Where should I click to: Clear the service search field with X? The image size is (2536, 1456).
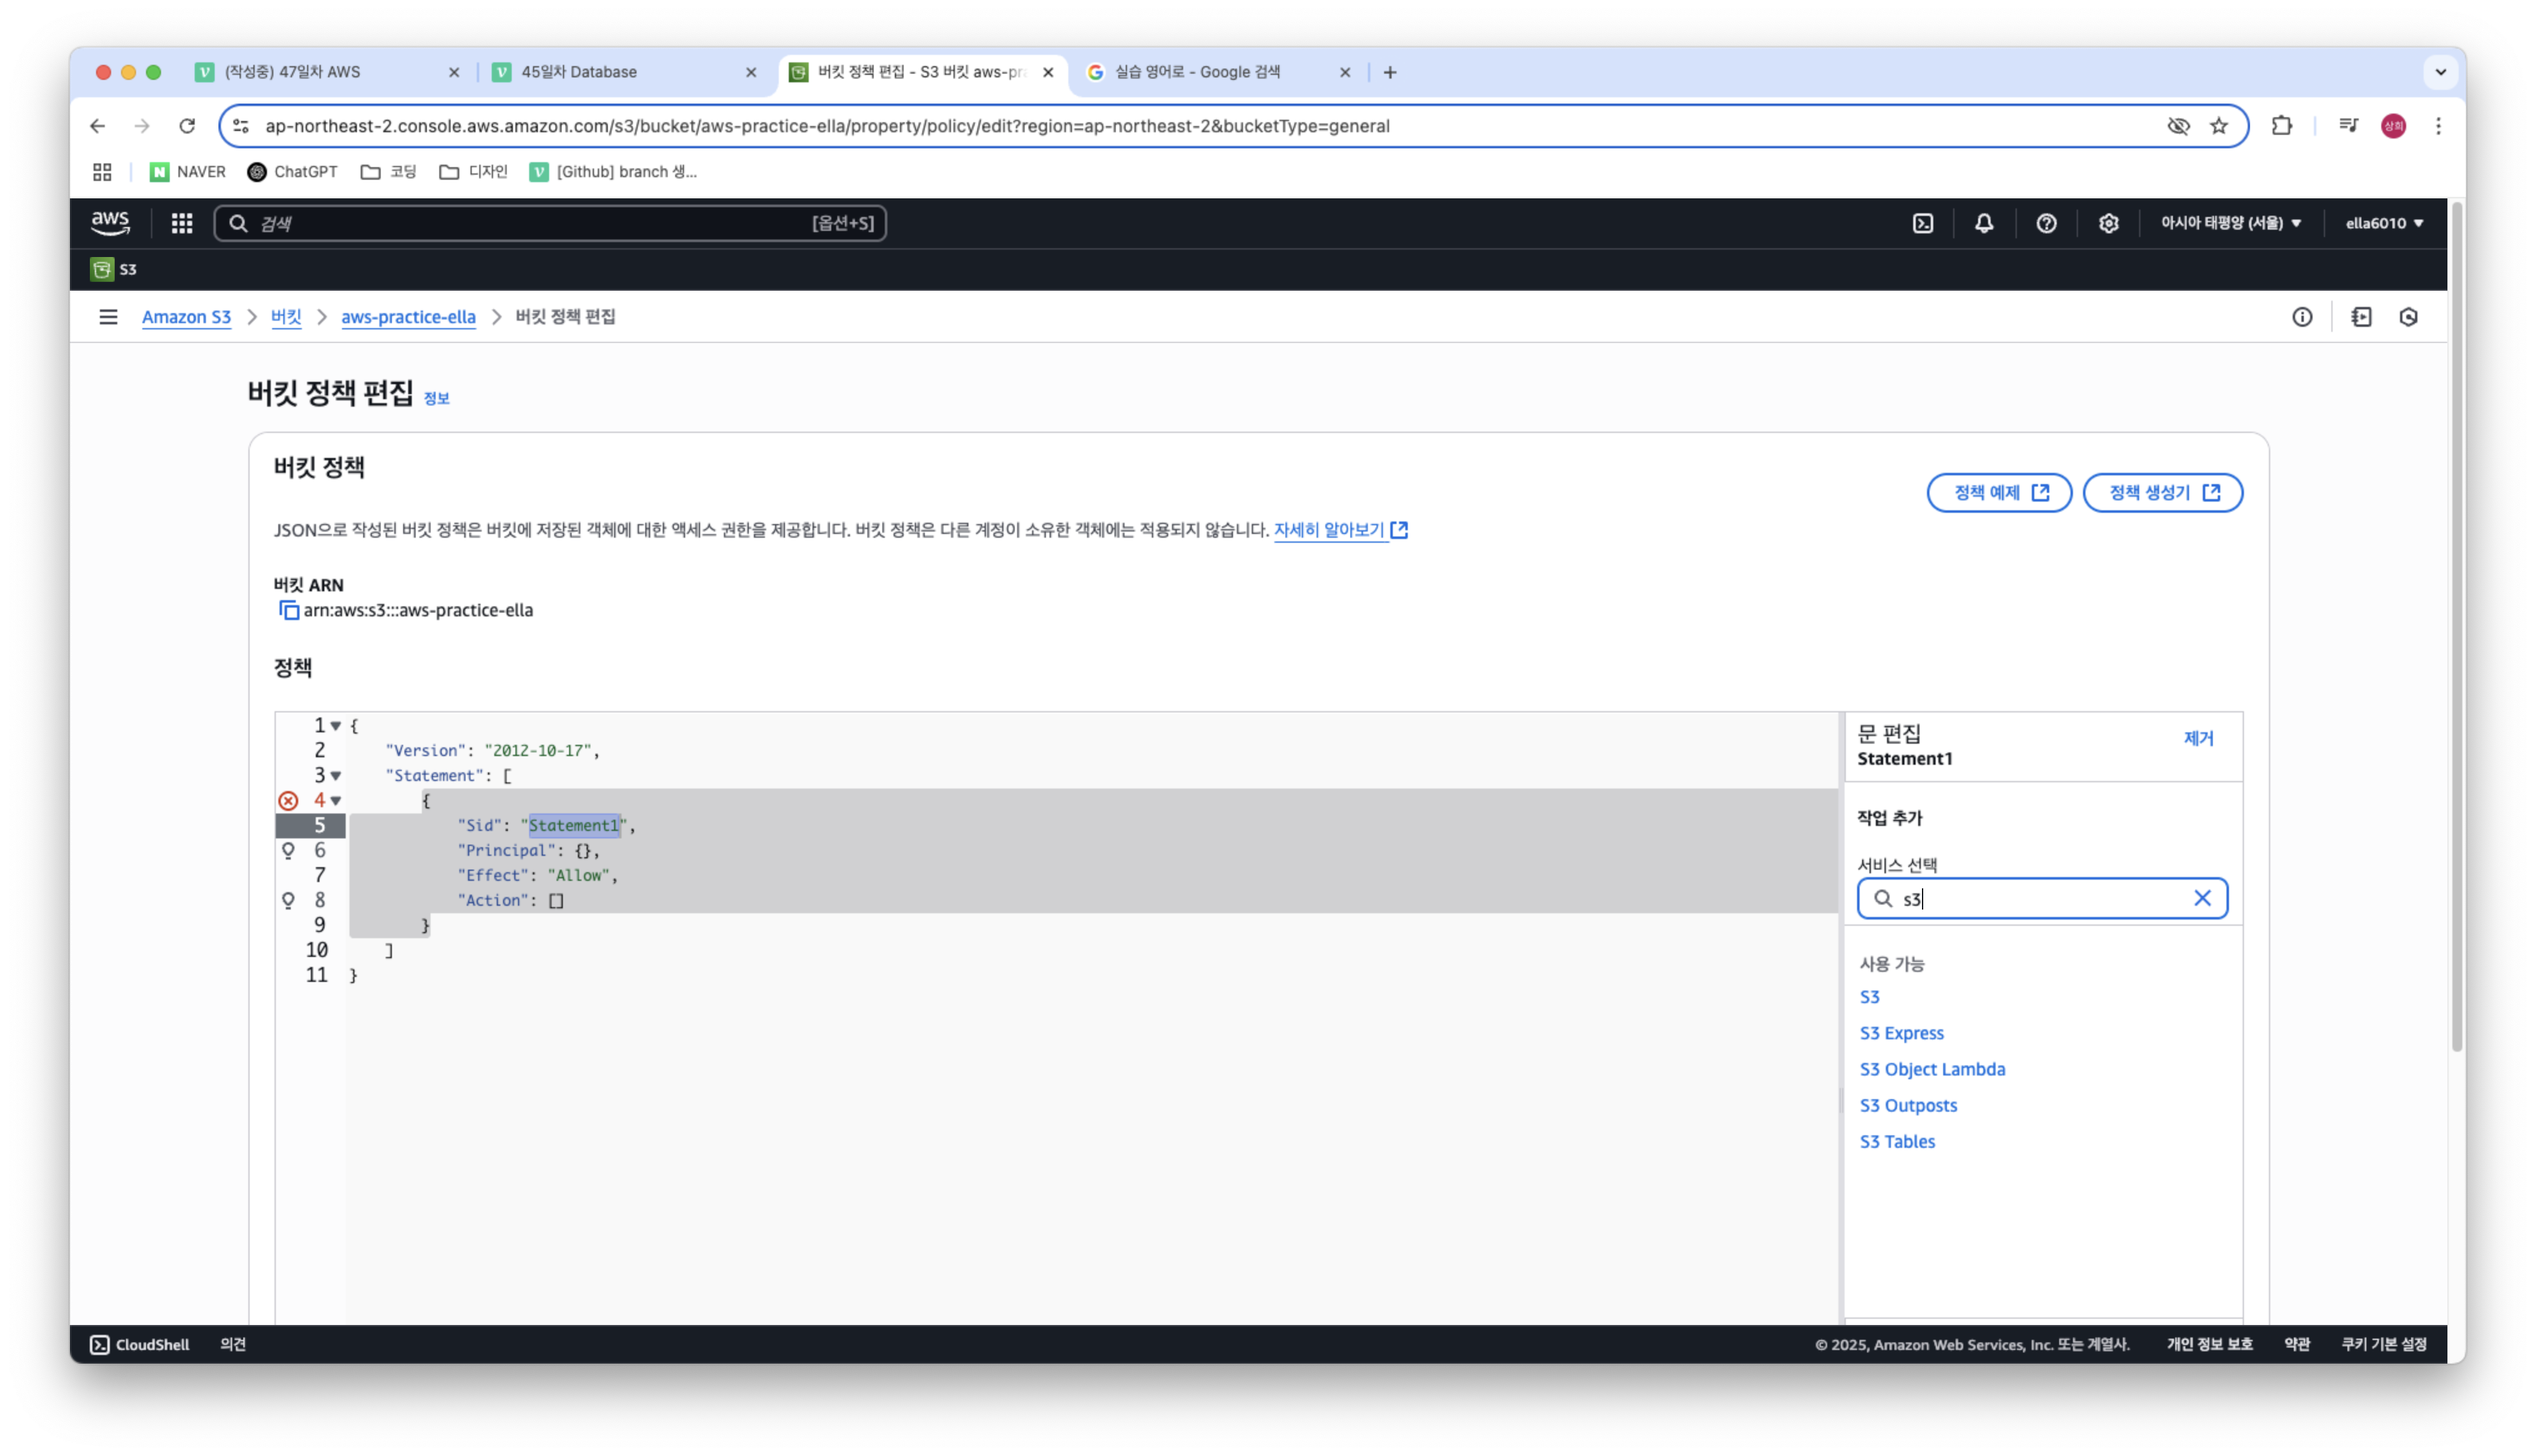pyautogui.click(x=2202, y=898)
